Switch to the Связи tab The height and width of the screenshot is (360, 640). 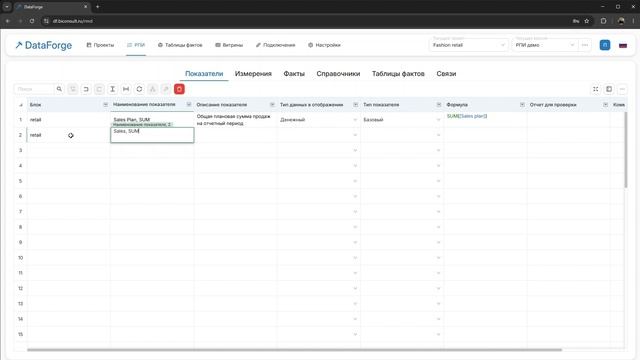[x=446, y=74]
